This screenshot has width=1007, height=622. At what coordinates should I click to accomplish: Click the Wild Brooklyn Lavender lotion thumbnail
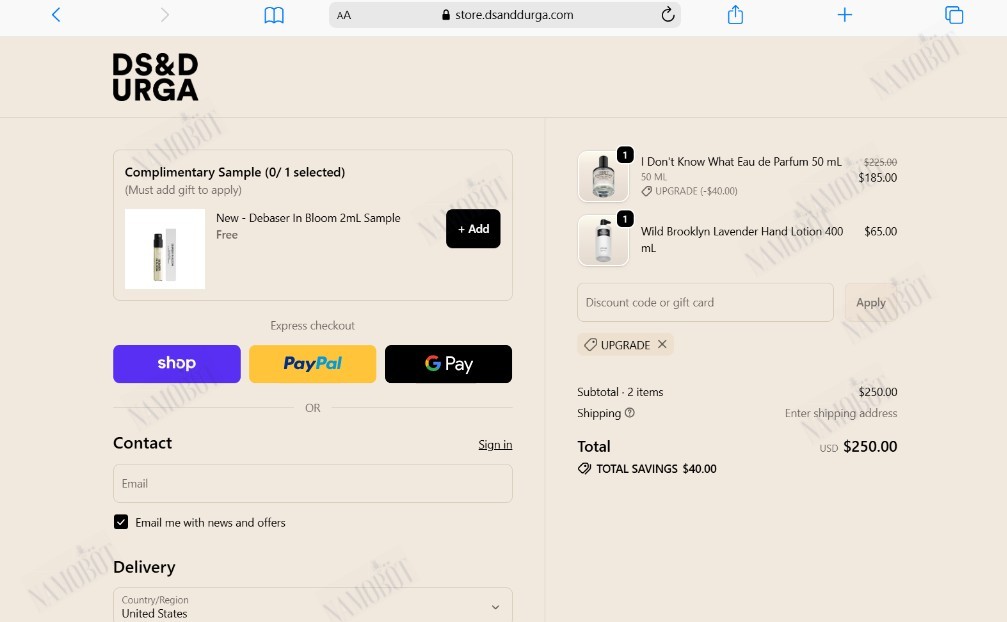coord(603,240)
